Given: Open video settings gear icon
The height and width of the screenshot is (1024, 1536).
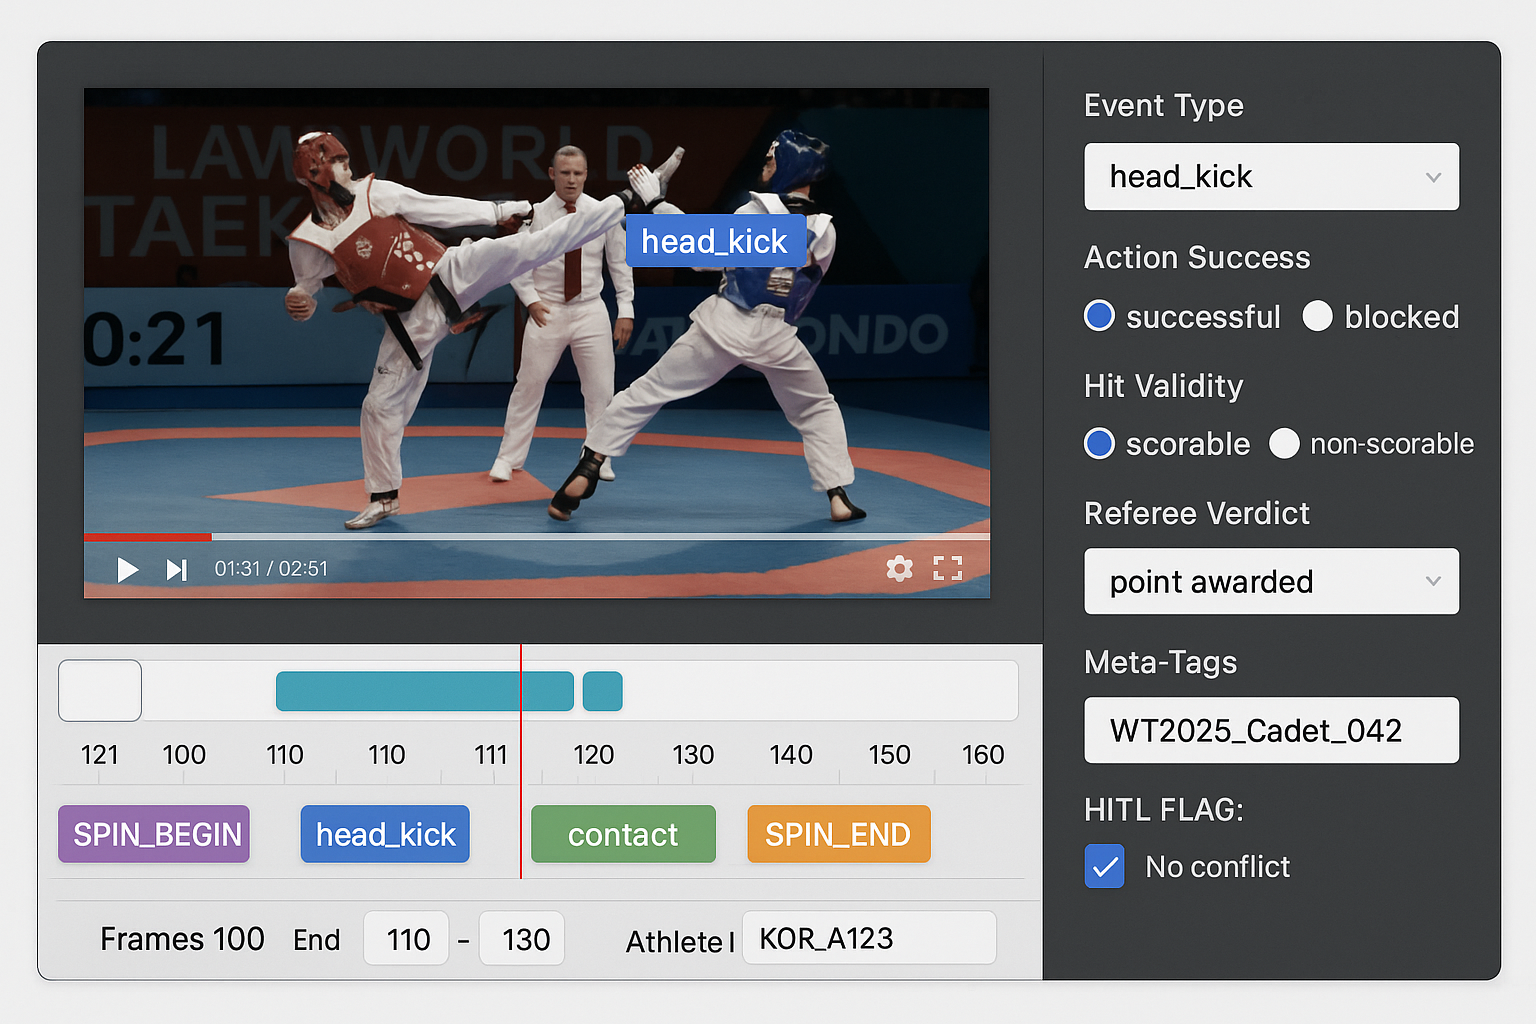Looking at the screenshot, I should 899,568.
